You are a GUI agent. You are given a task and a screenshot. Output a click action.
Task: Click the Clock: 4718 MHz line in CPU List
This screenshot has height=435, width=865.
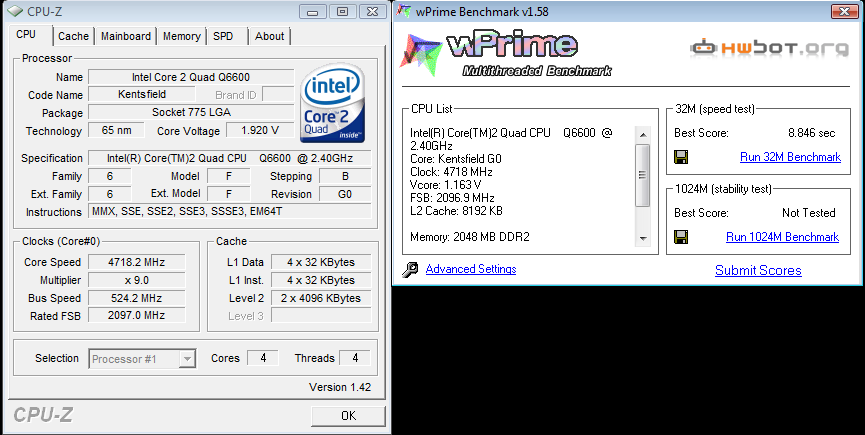[451, 172]
